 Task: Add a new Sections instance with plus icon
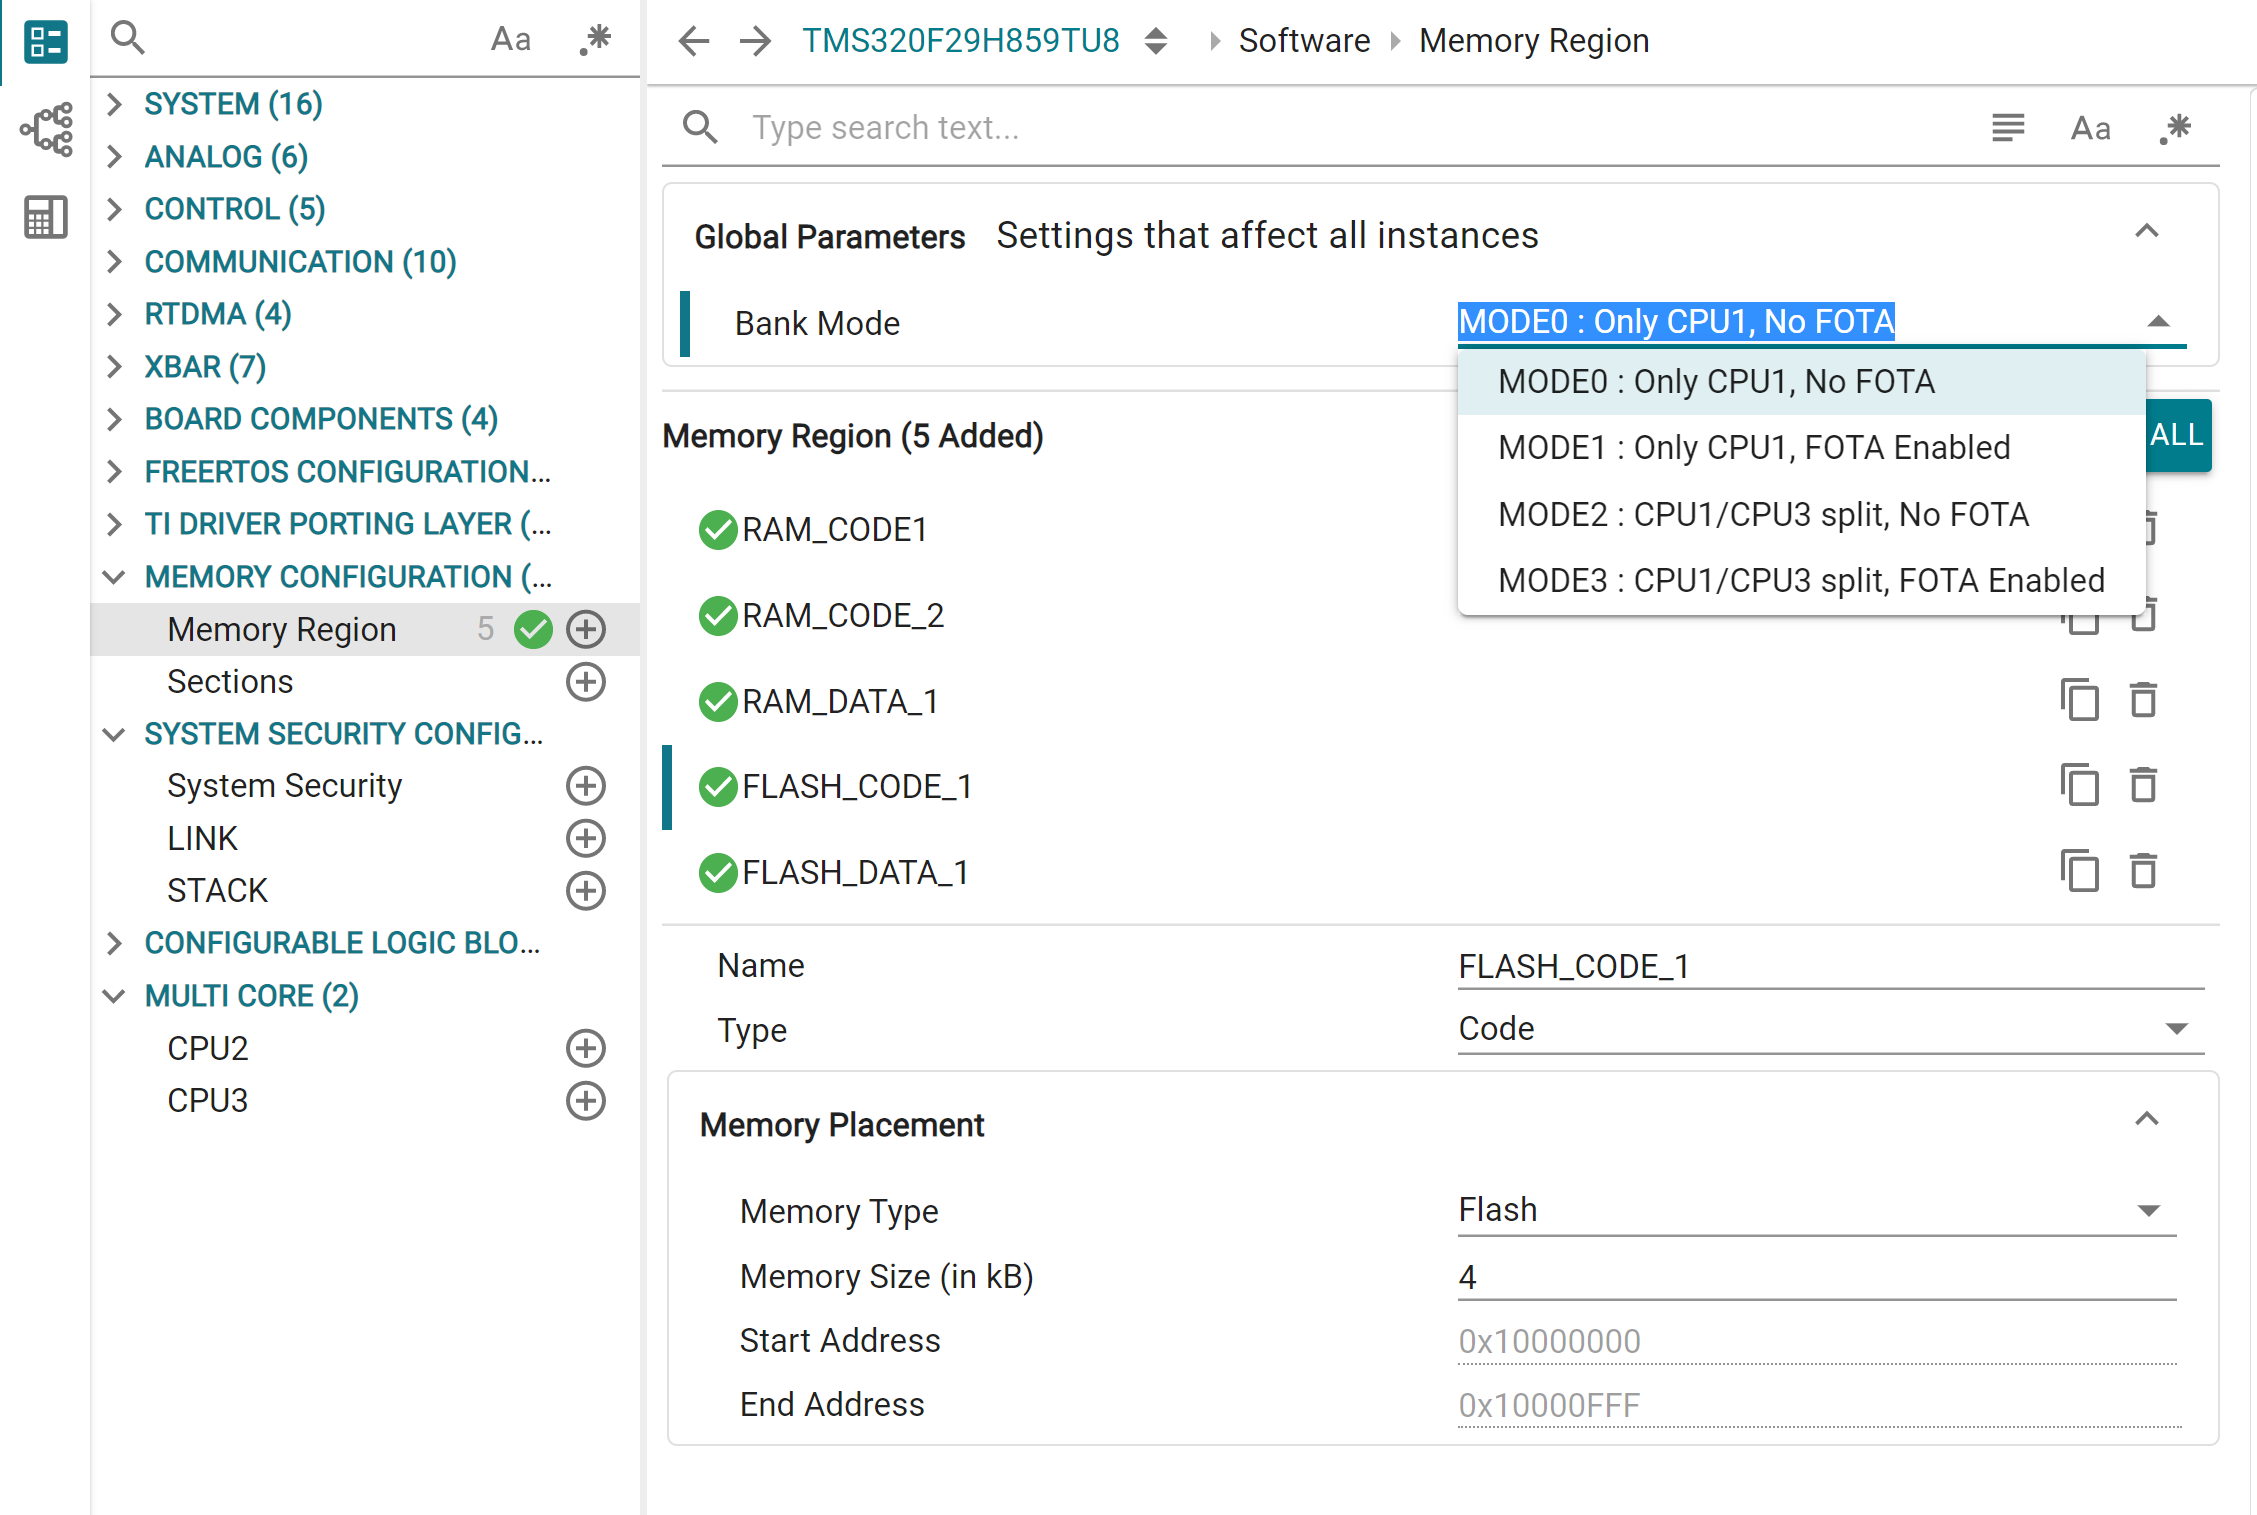pos(586,682)
